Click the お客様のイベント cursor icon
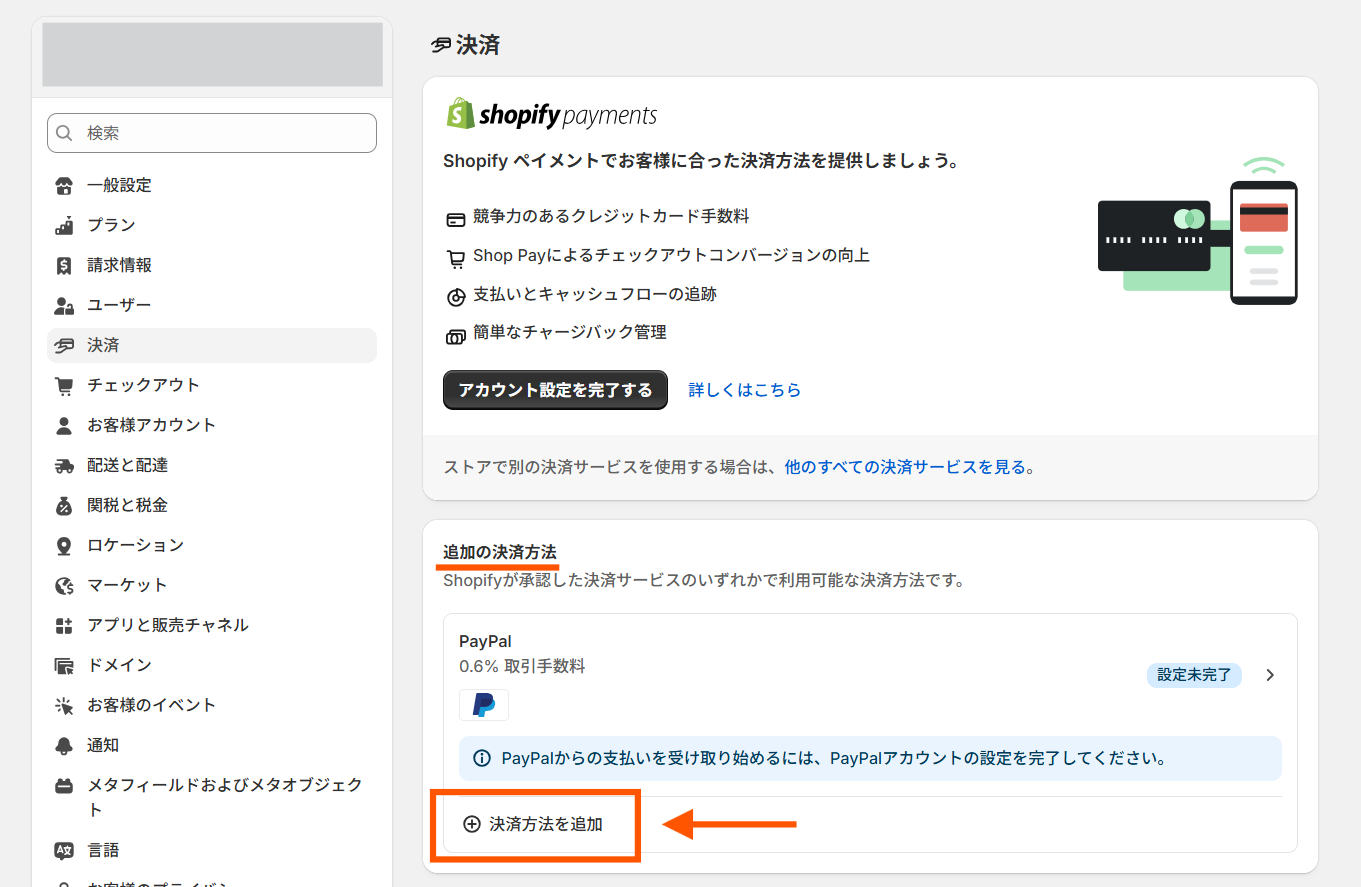 click(x=64, y=705)
